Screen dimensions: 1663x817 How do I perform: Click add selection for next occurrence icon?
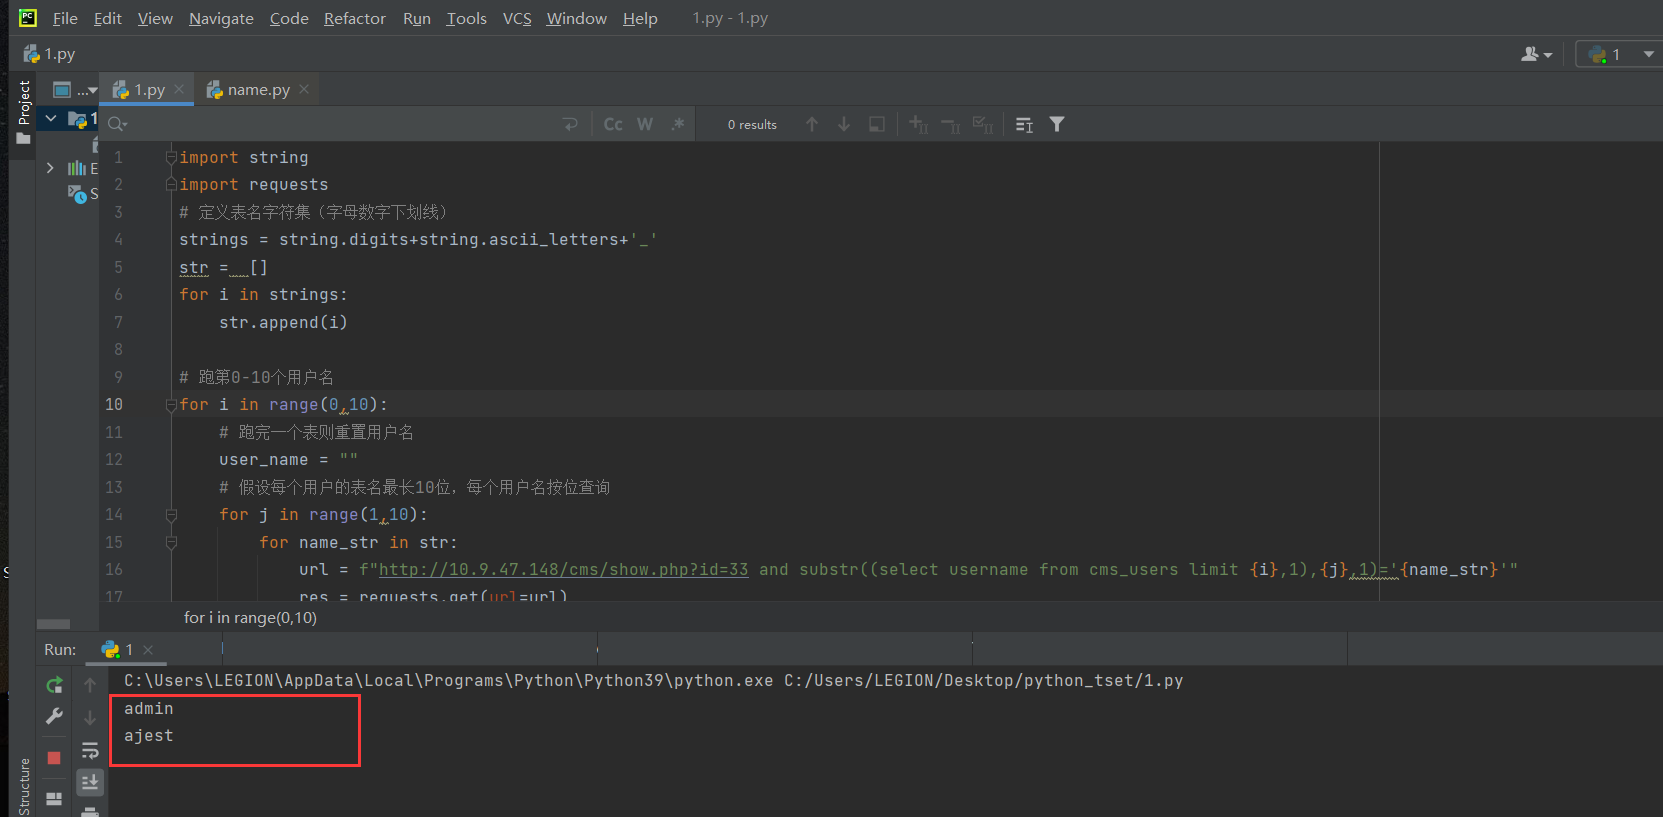[x=919, y=124]
